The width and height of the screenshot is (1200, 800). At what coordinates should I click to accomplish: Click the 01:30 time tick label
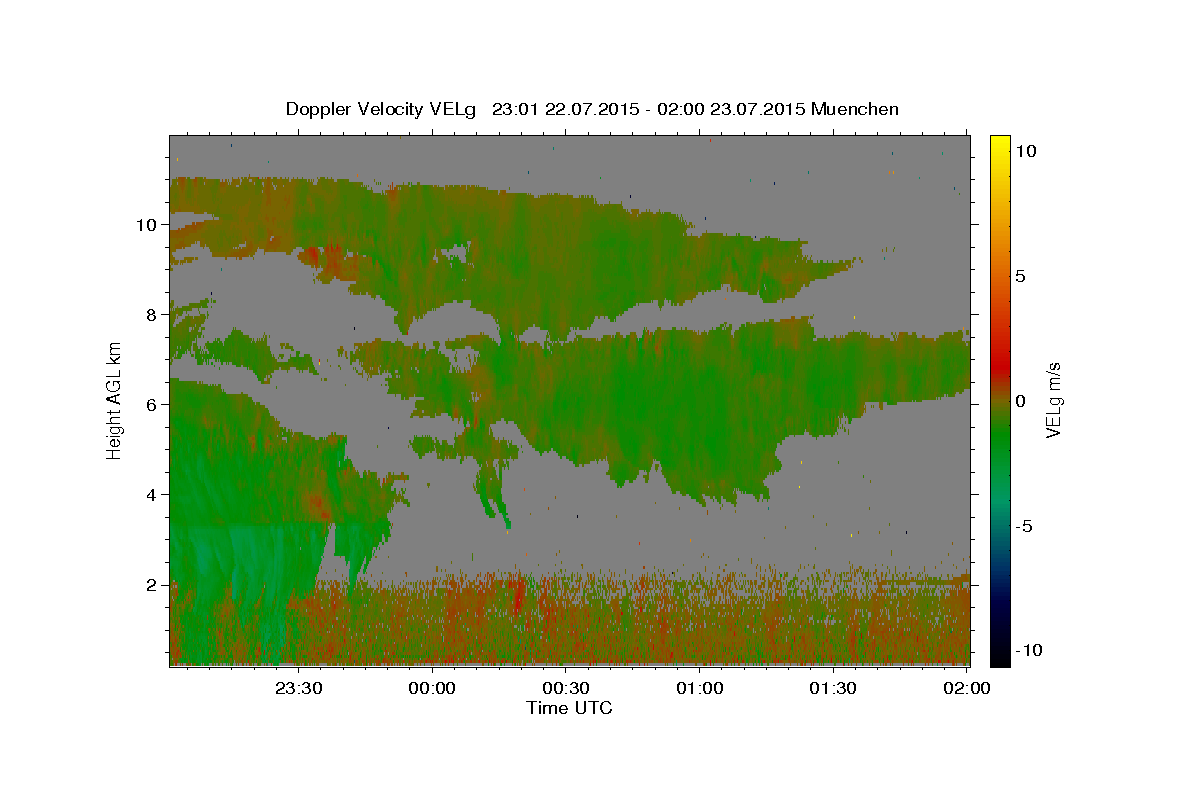click(x=833, y=688)
